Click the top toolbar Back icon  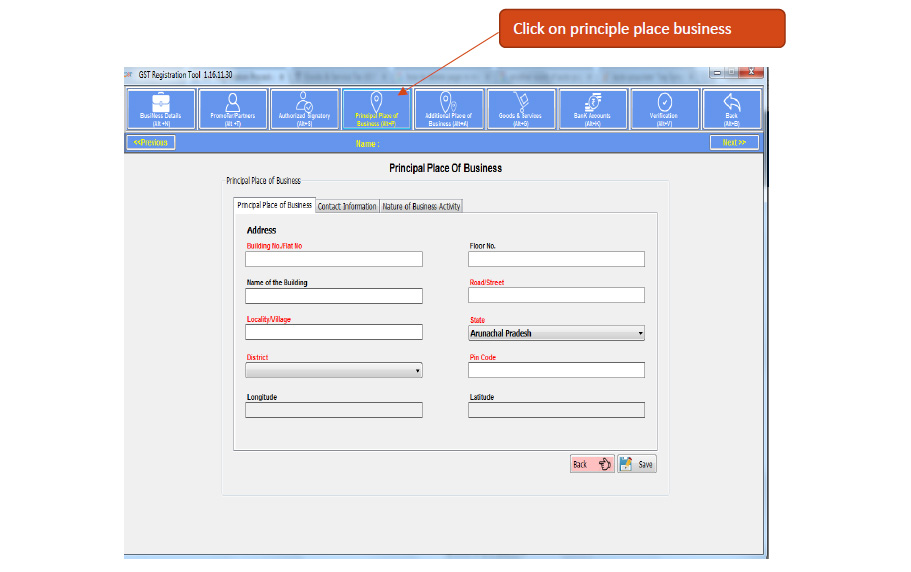731,109
